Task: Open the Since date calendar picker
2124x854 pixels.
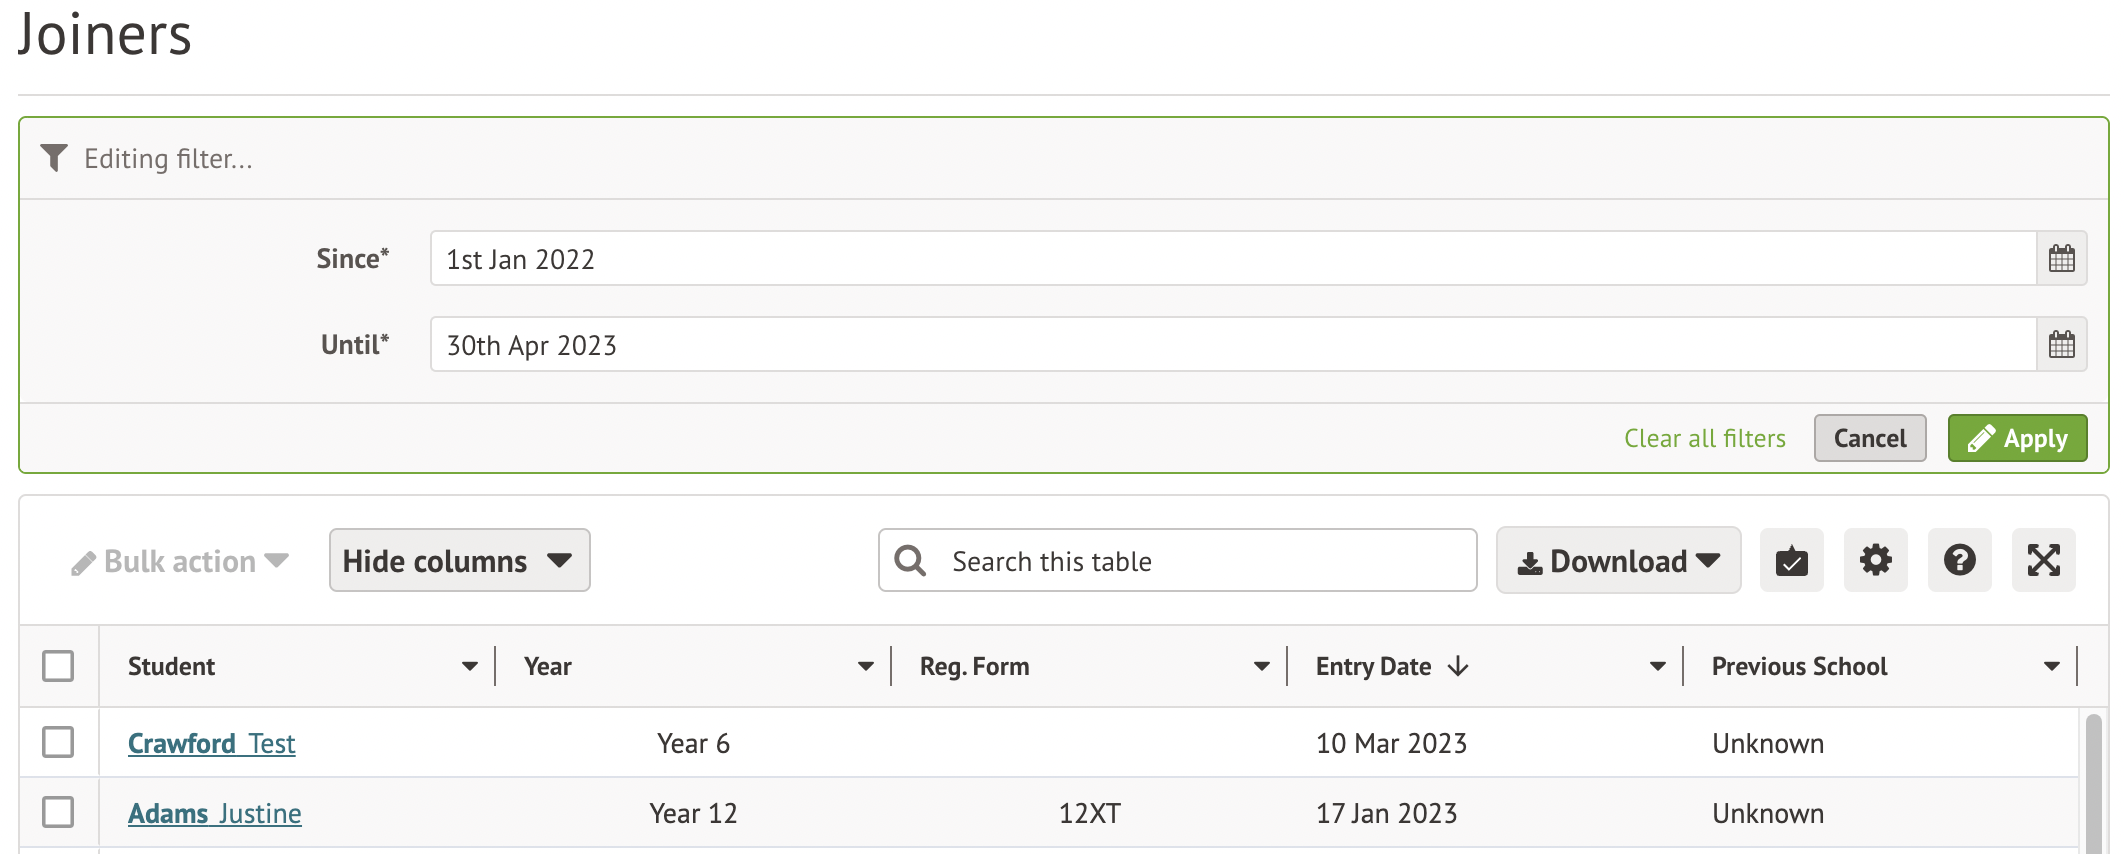Action: (2061, 259)
